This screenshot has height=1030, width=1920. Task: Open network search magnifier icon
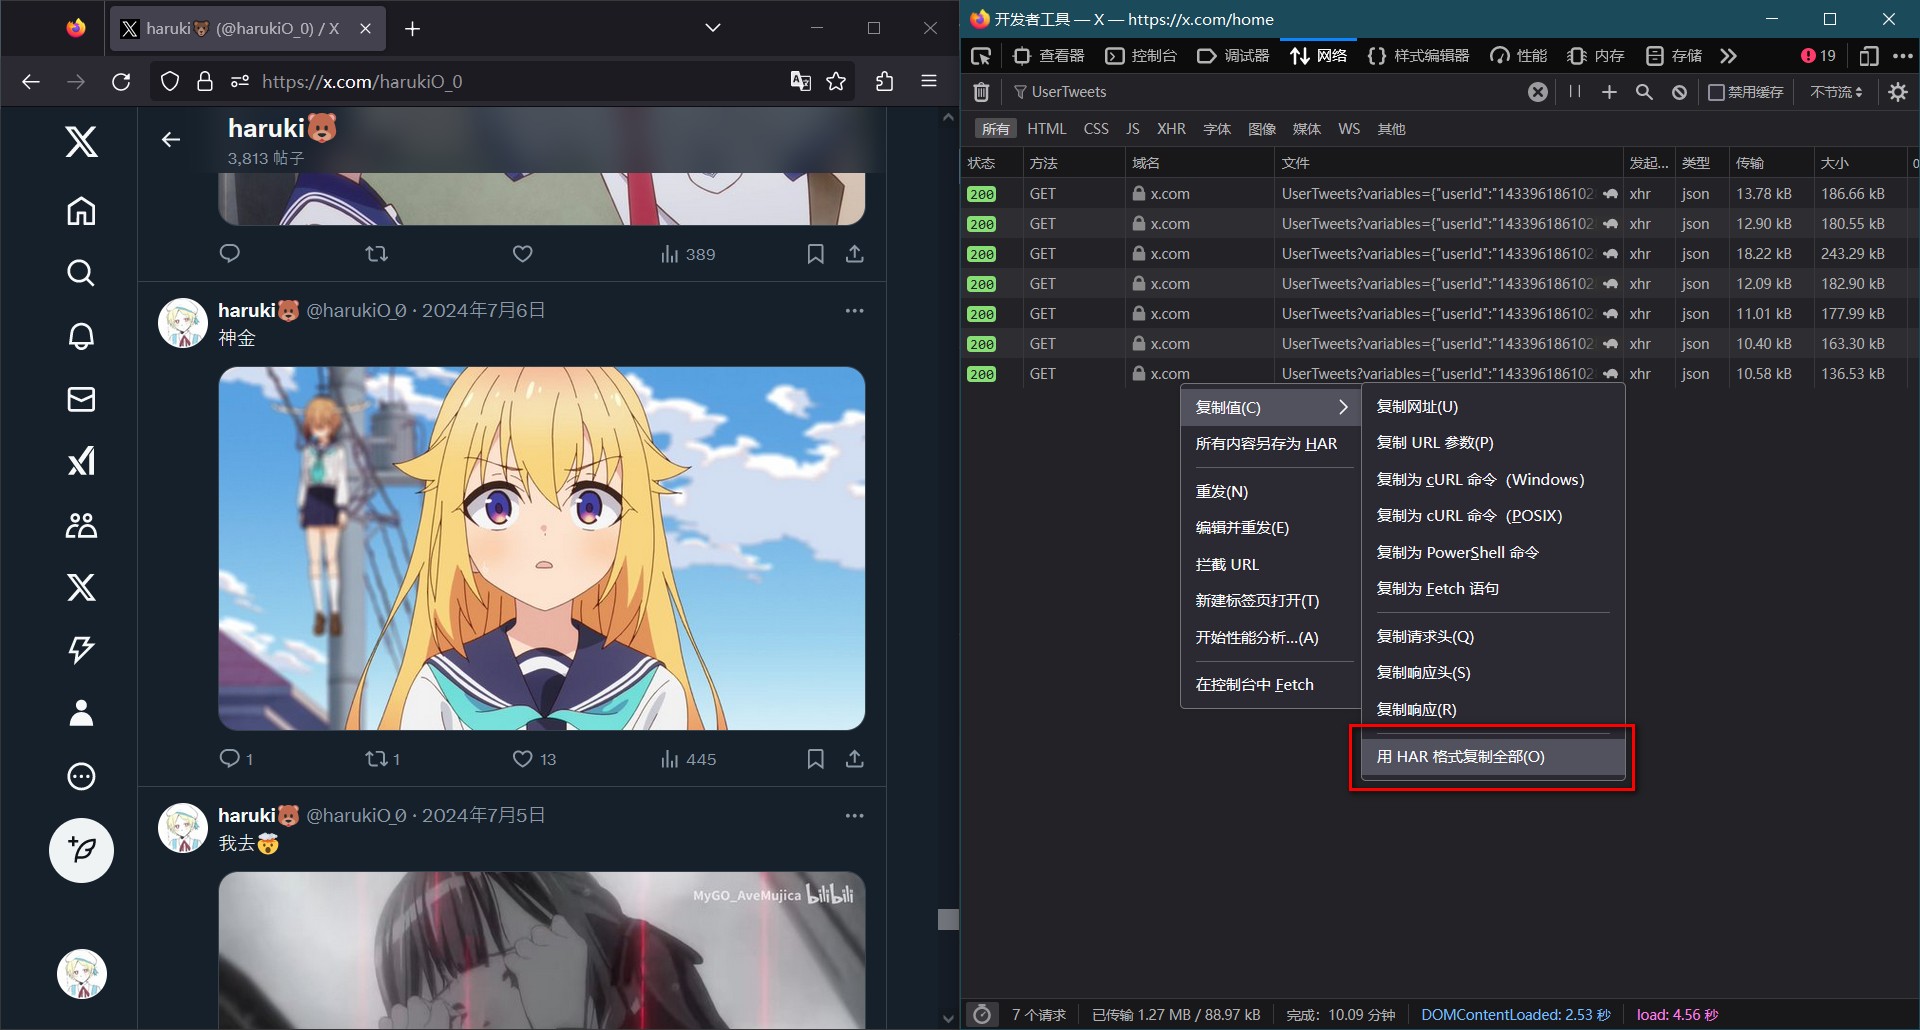pyautogui.click(x=1644, y=92)
